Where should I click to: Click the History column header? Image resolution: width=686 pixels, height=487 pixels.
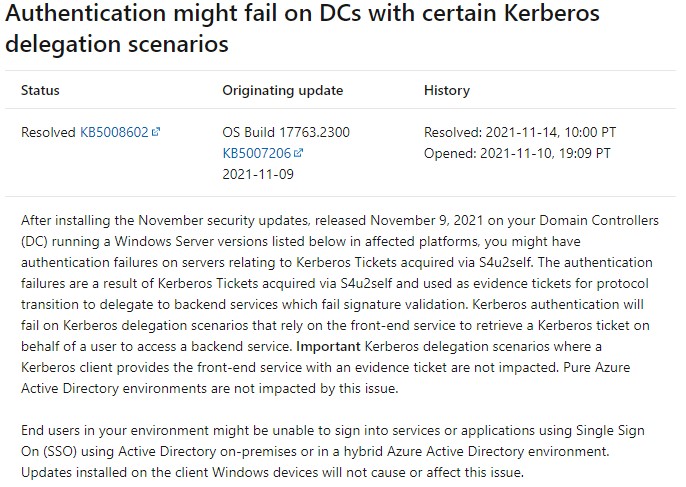coord(447,90)
